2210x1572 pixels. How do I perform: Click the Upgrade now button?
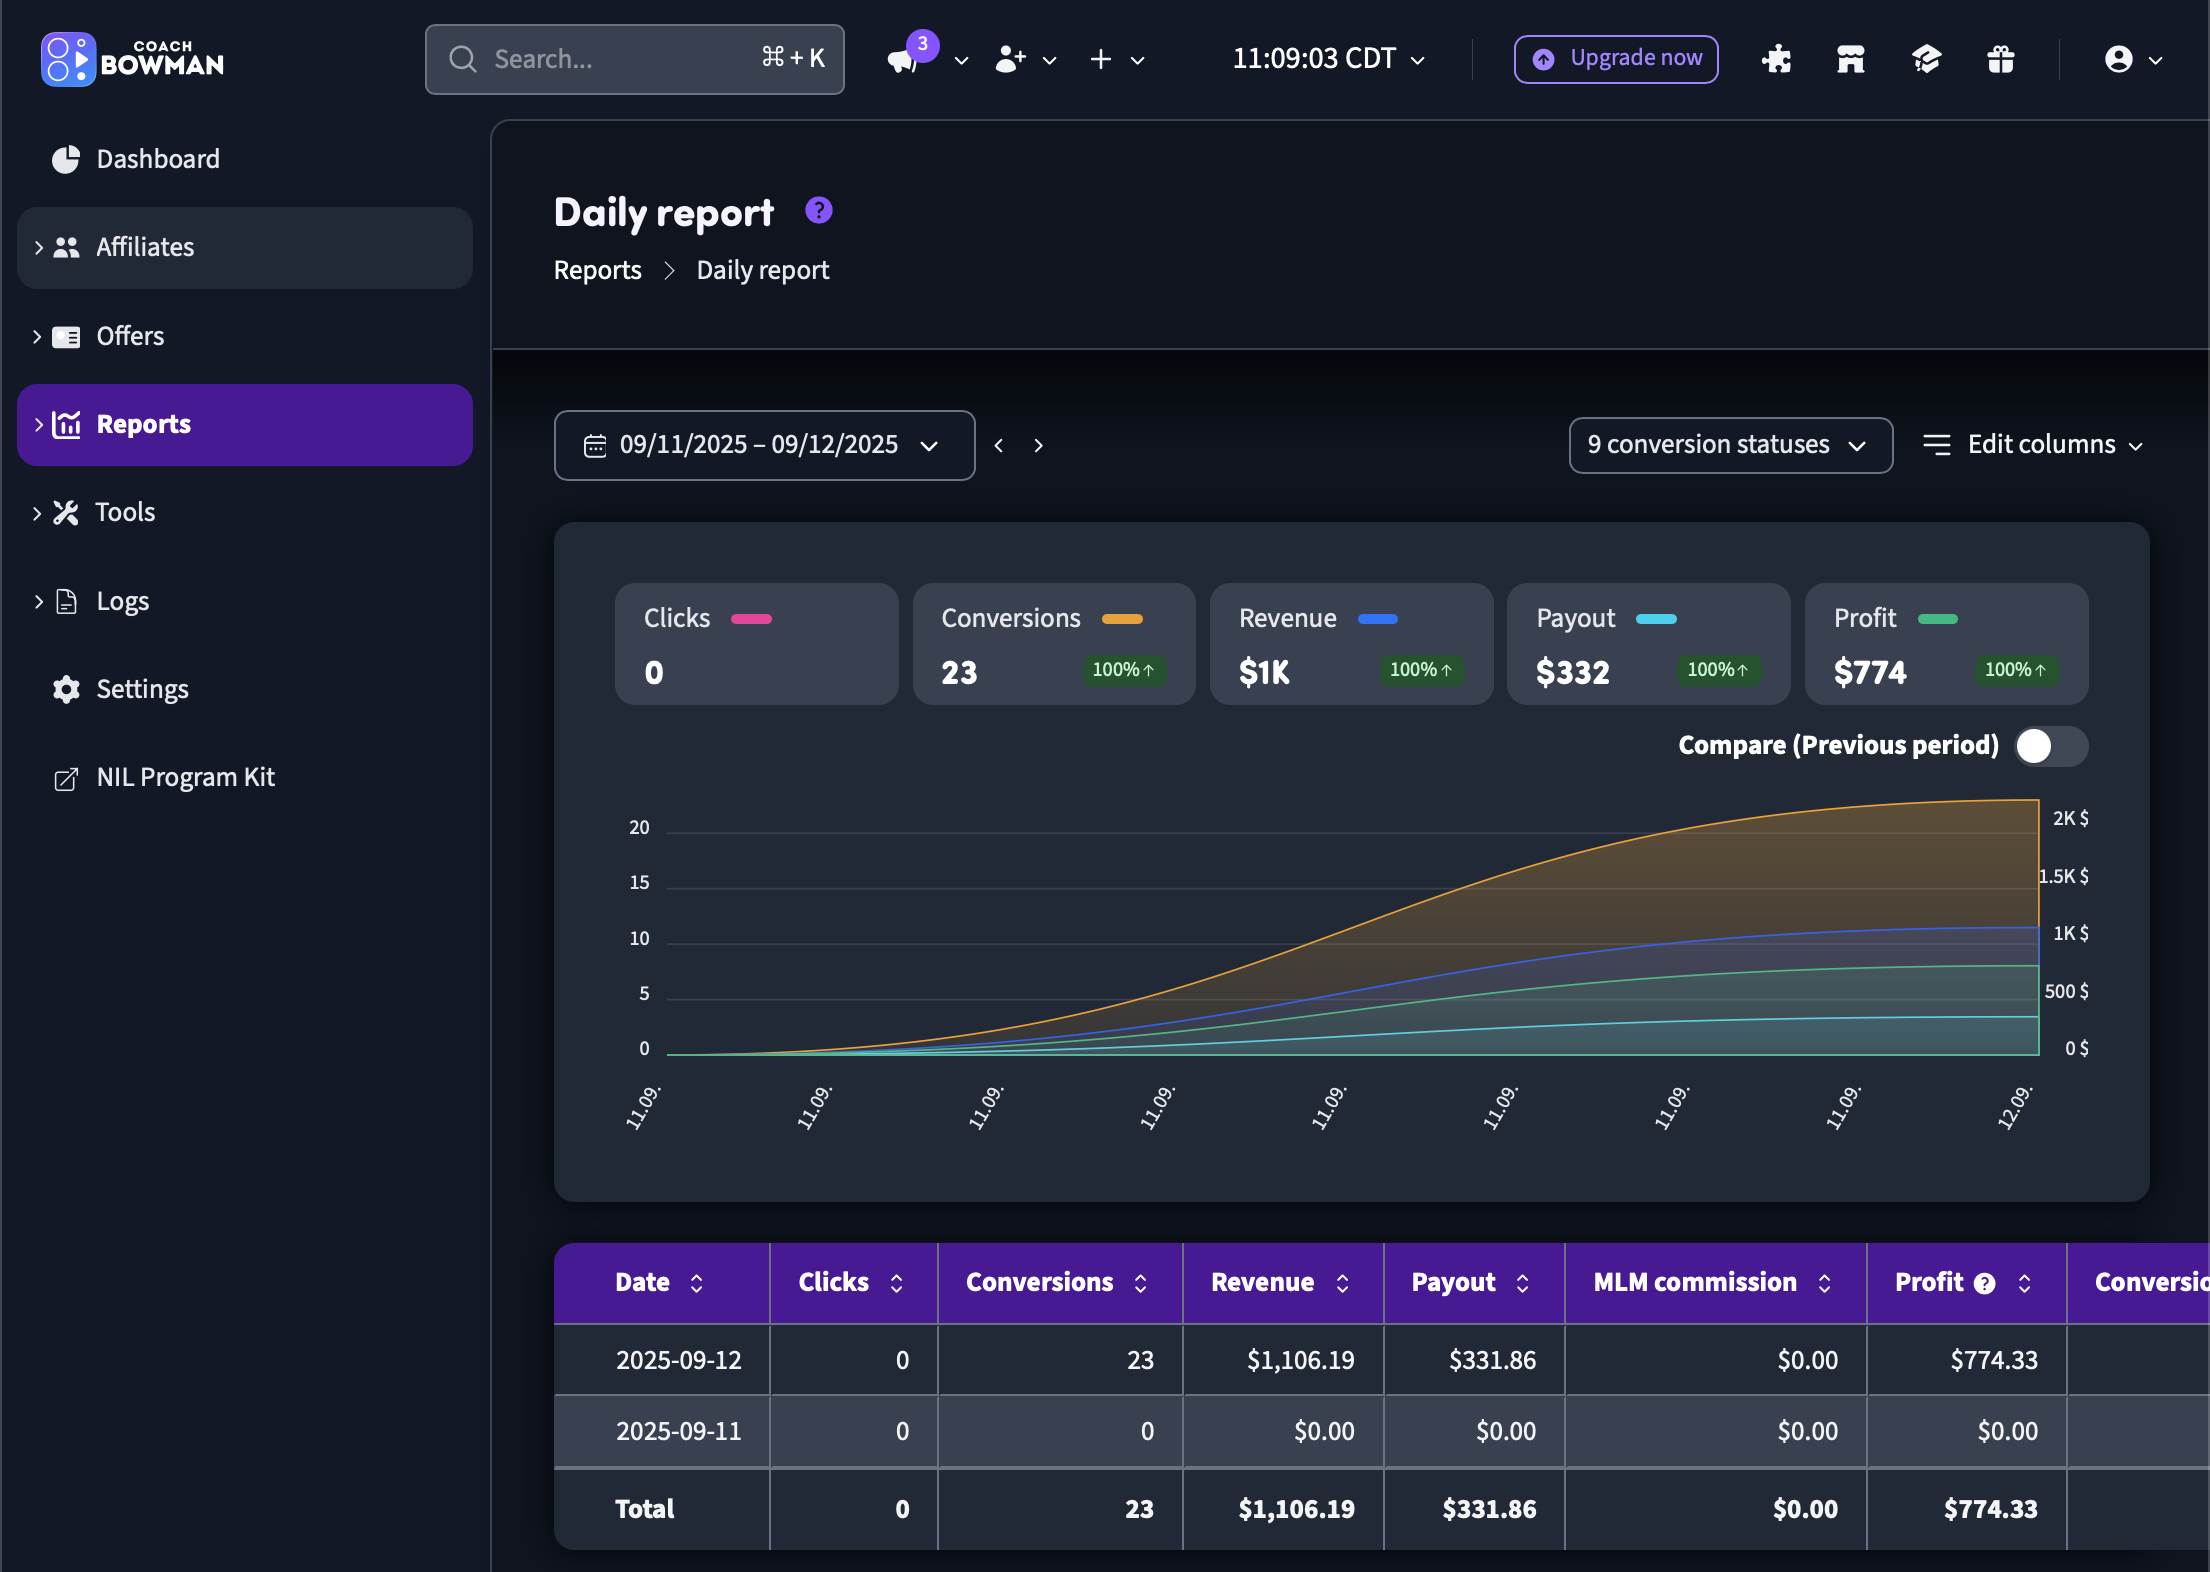pyautogui.click(x=1616, y=59)
